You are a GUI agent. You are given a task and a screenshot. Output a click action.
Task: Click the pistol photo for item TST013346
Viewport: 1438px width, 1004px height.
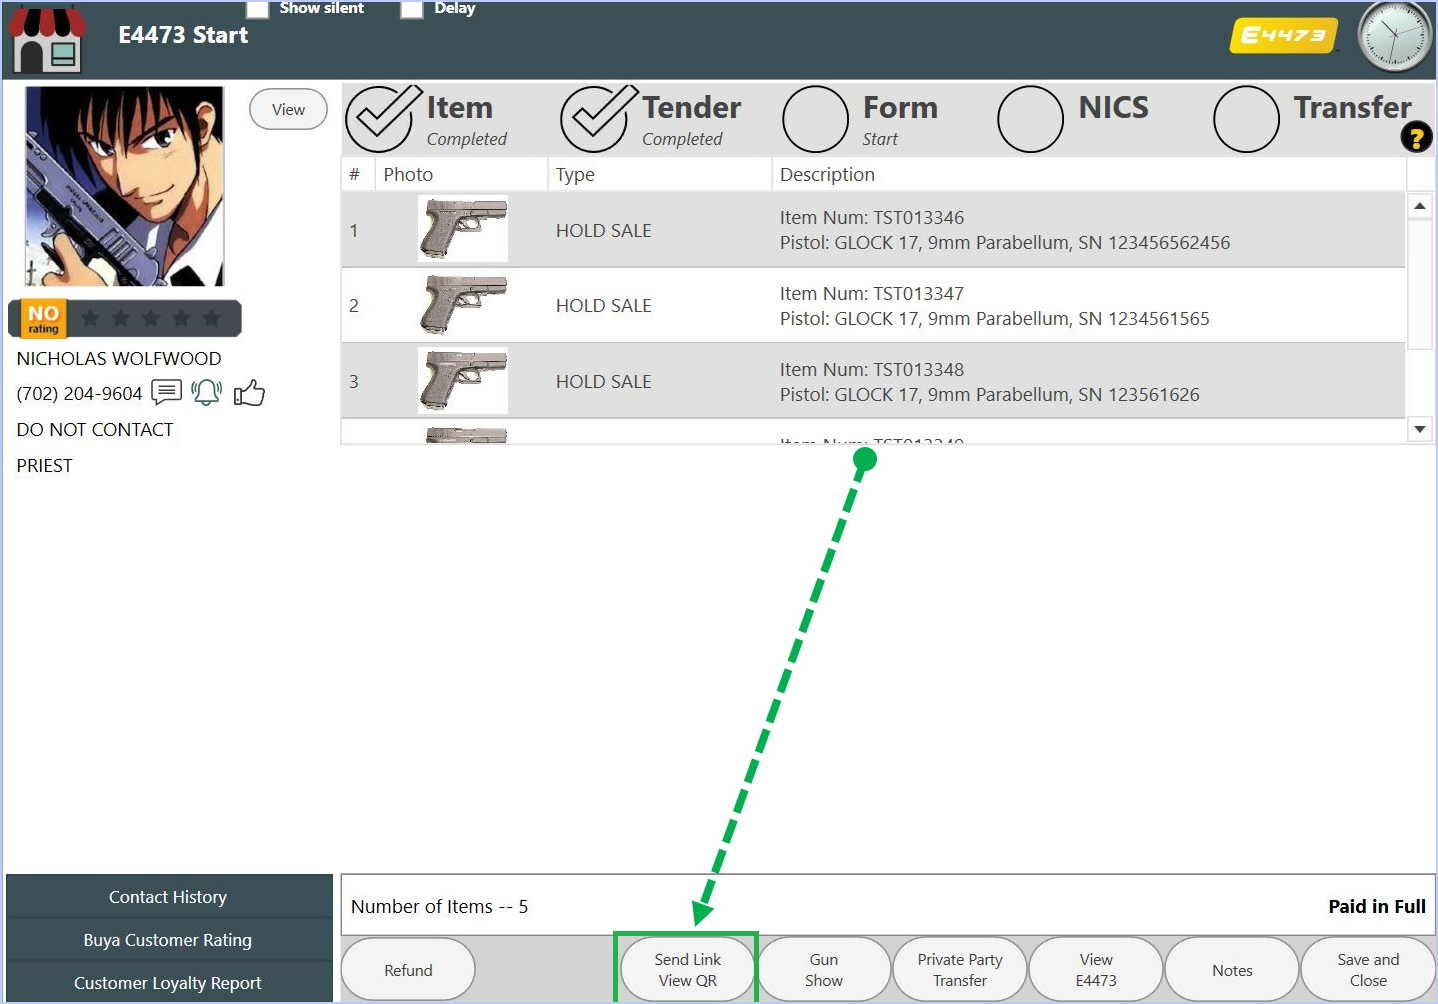point(462,229)
